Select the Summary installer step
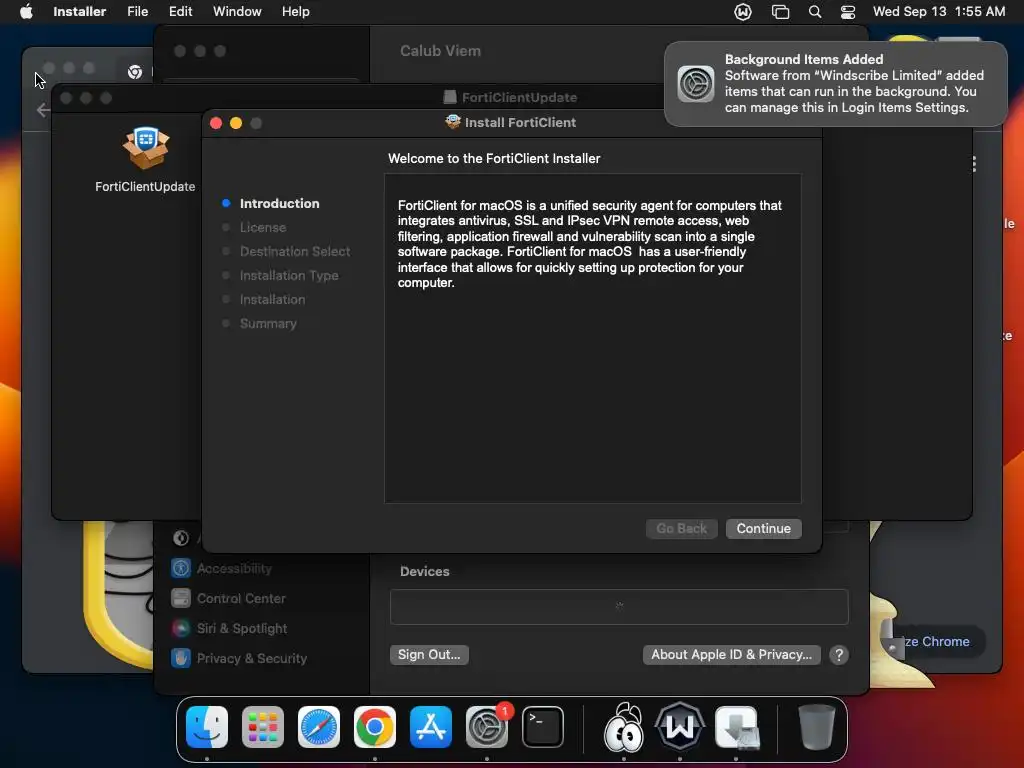The image size is (1024, 768). [268, 324]
